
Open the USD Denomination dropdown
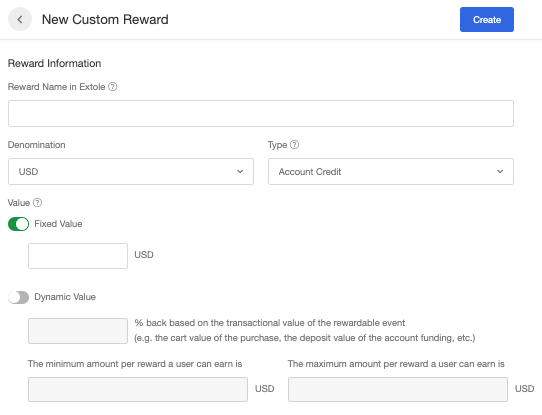[131, 171]
